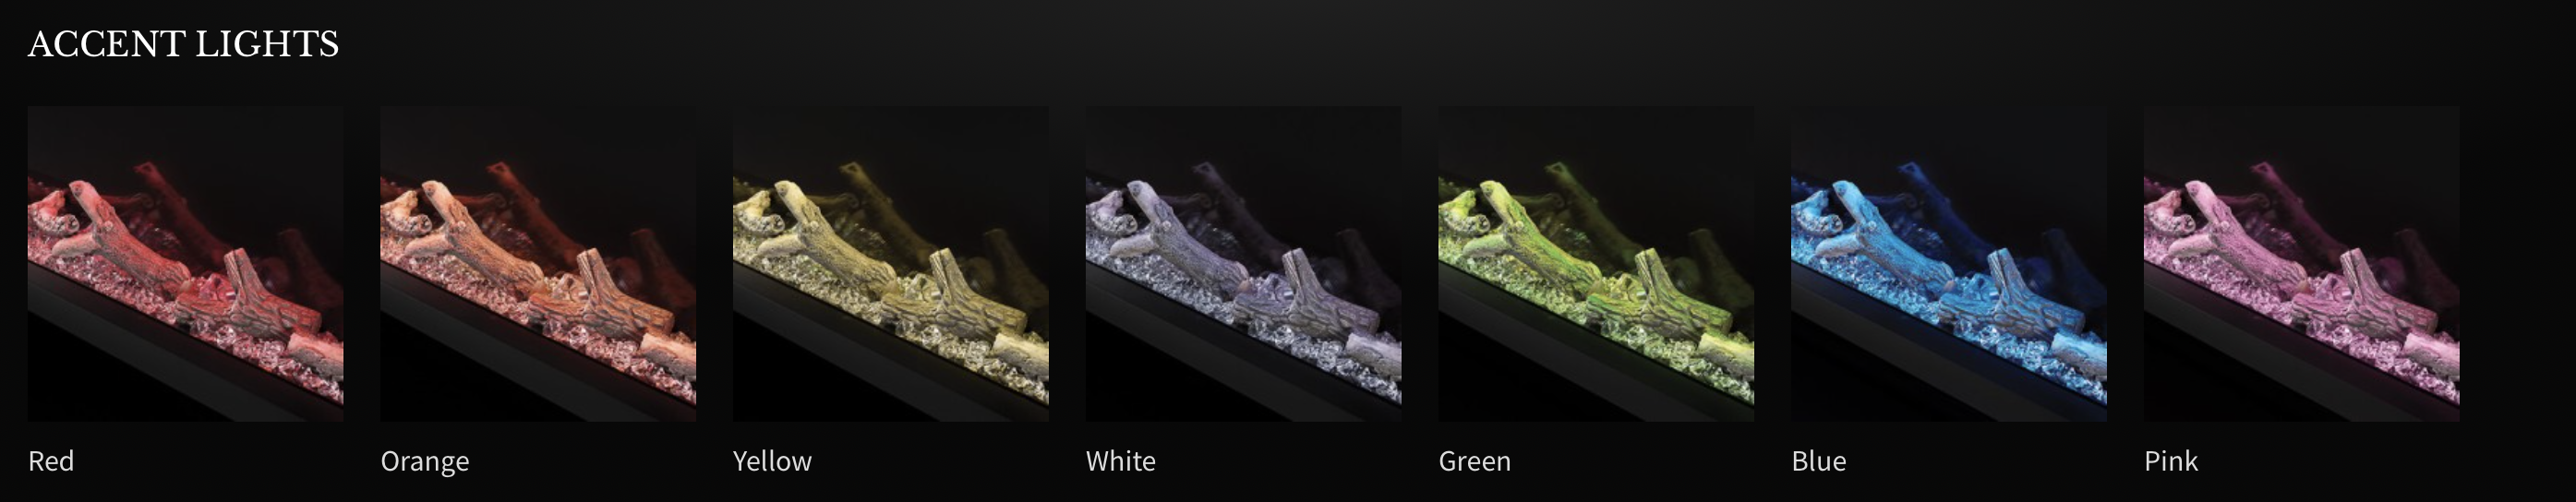Screen dimensions: 2576x502
Task: Click the Orange label text
Action: (x=425, y=462)
